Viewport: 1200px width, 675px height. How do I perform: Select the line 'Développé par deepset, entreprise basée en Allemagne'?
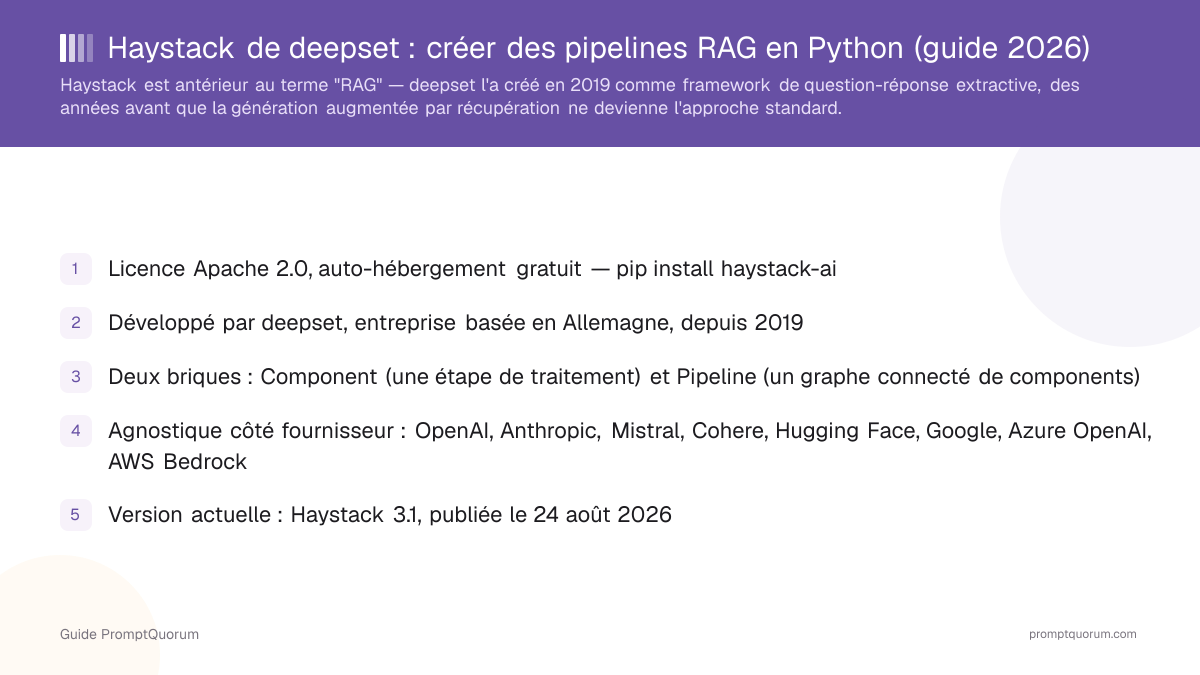456,323
